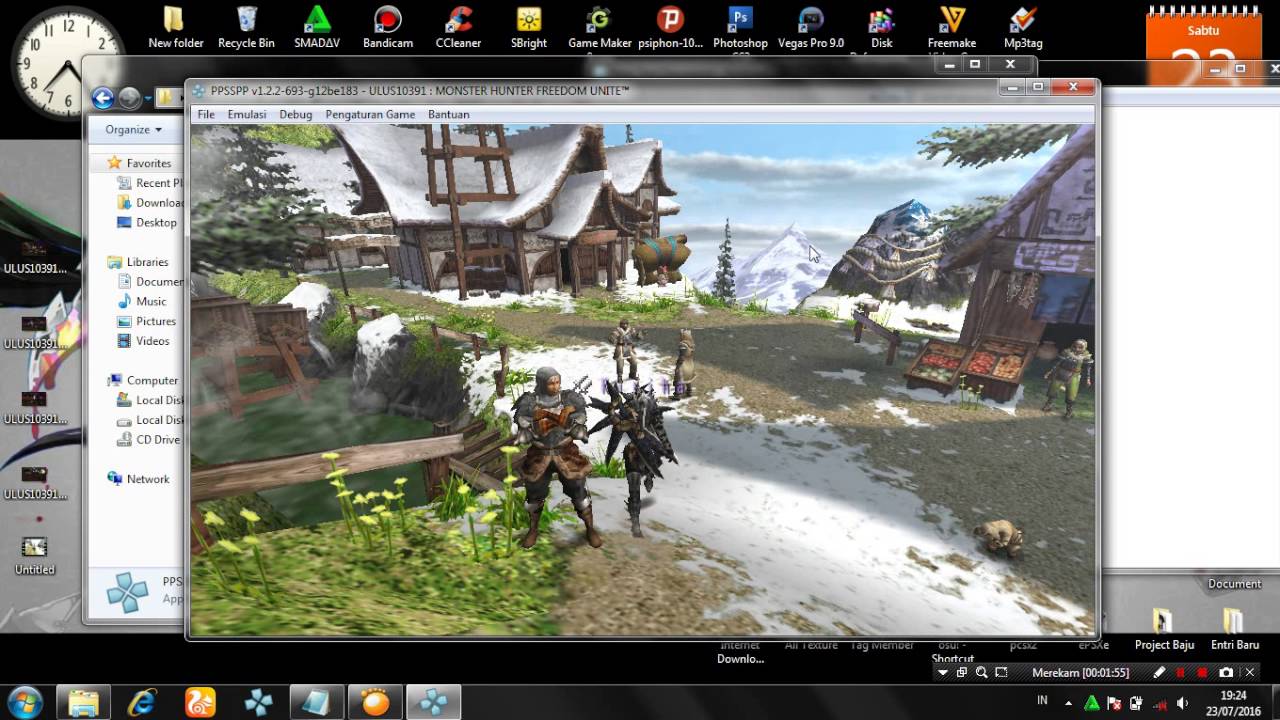Open the Organize dropdown in Explorer
1280x720 pixels.
coord(133,129)
